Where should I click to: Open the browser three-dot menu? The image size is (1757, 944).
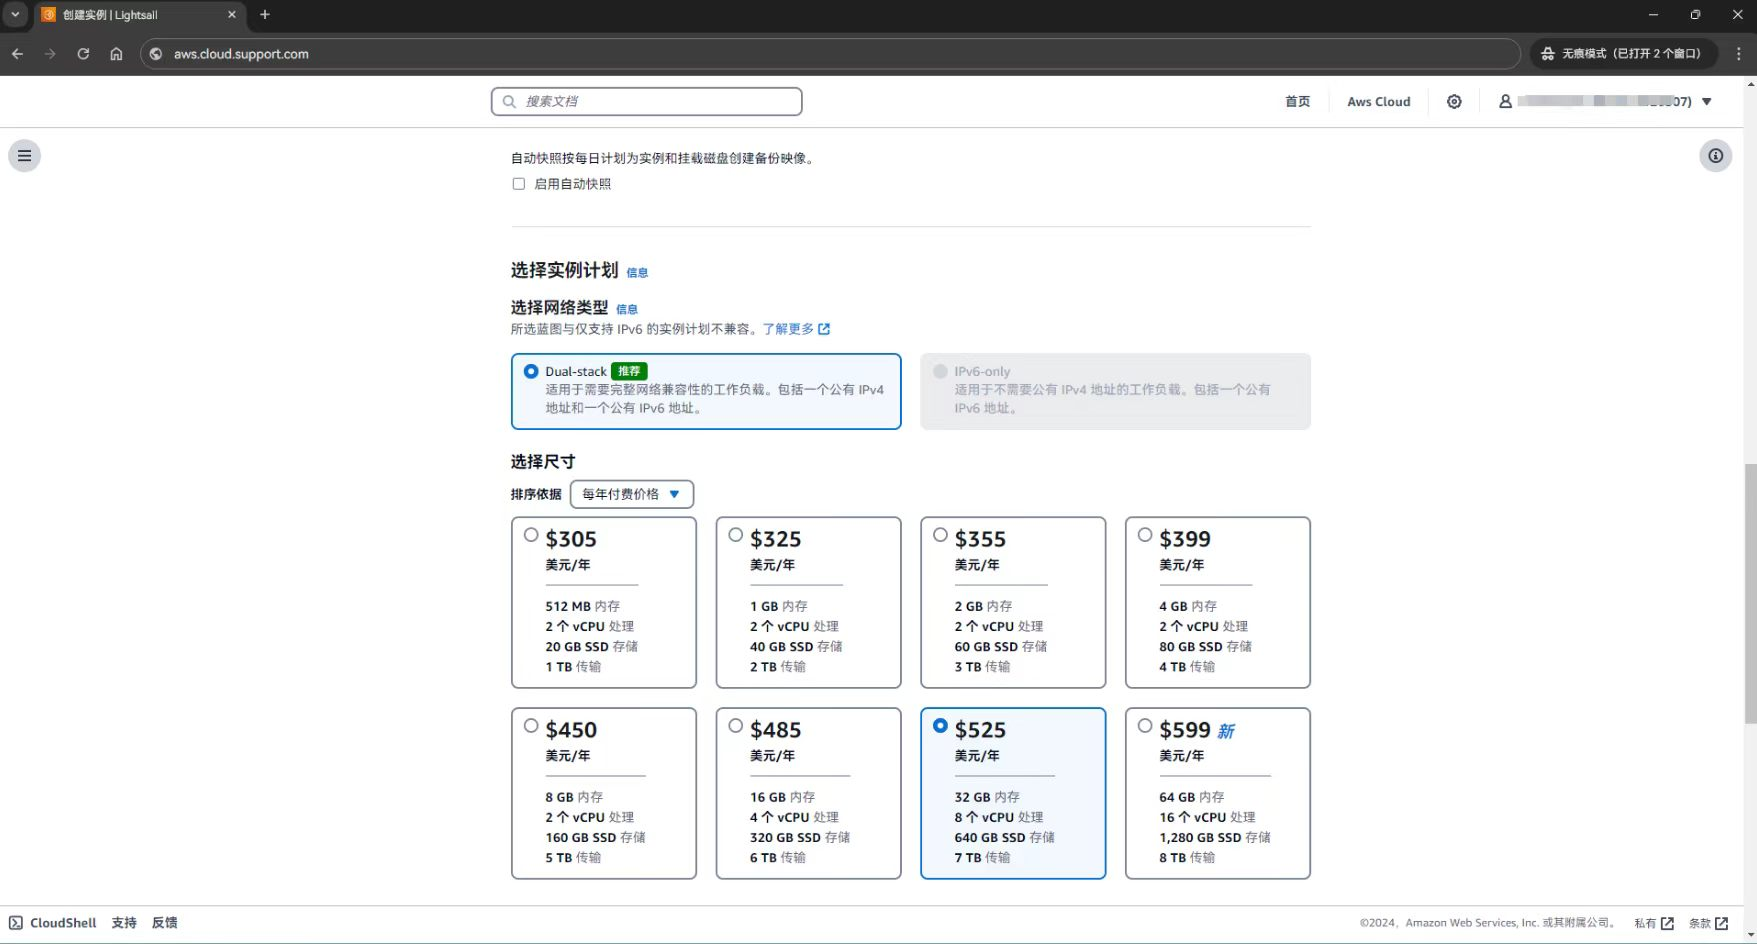(x=1738, y=54)
